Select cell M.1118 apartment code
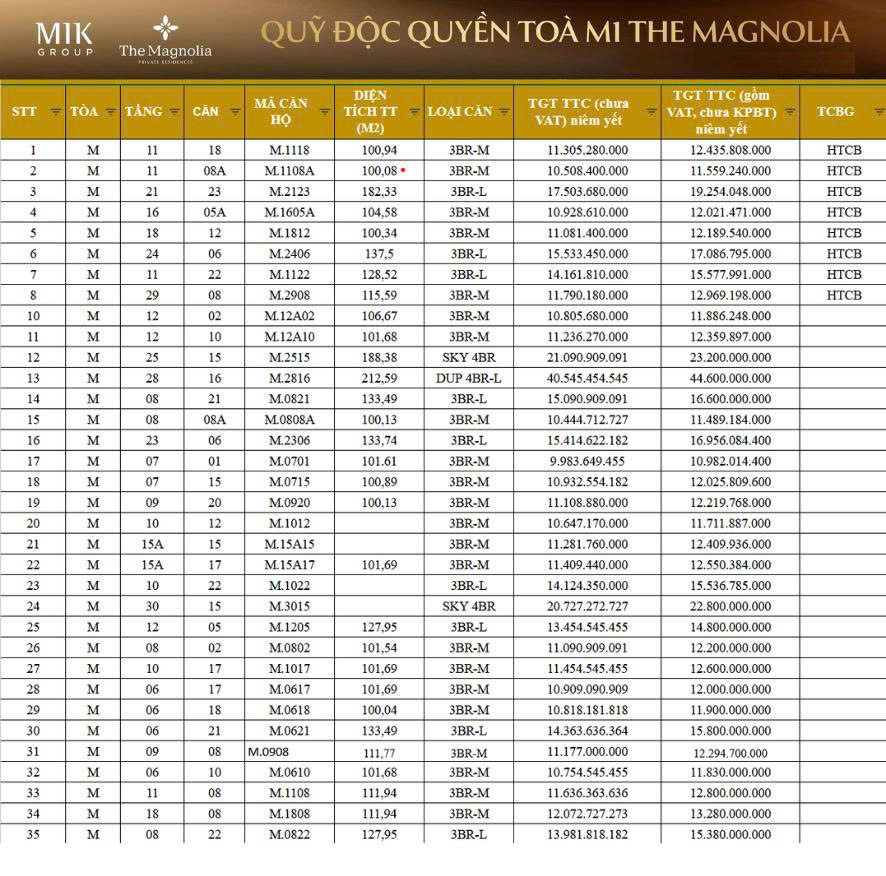The height and width of the screenshot is (876, 886). 289,150
